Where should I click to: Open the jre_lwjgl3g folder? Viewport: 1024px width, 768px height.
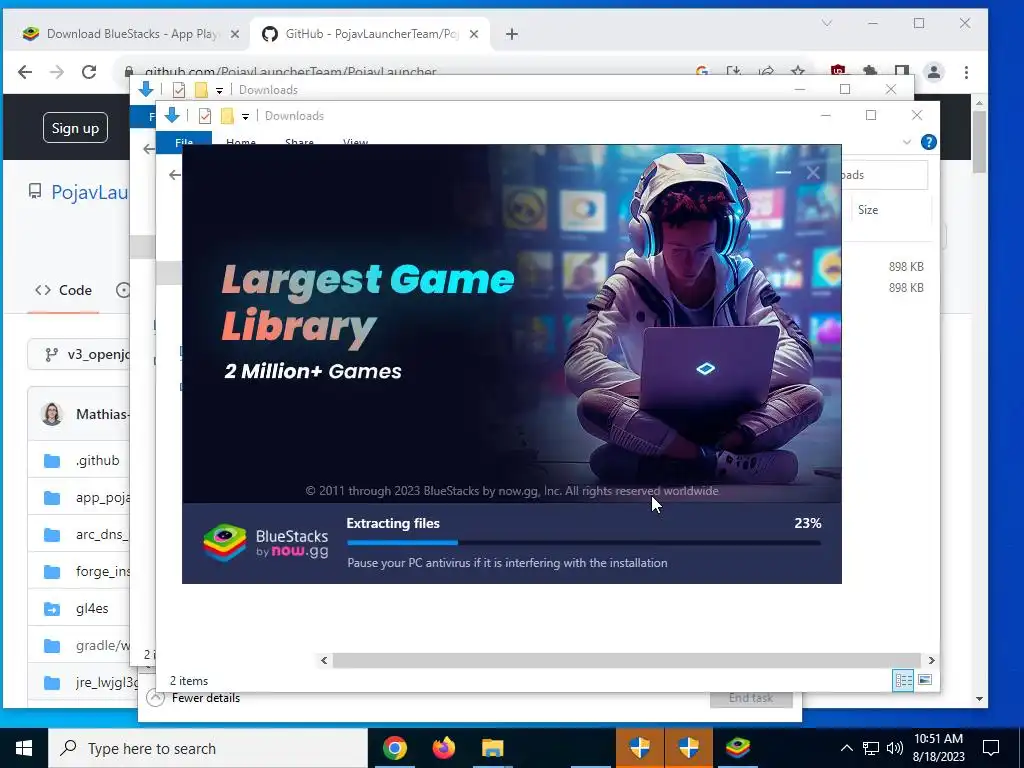[106, 682]
